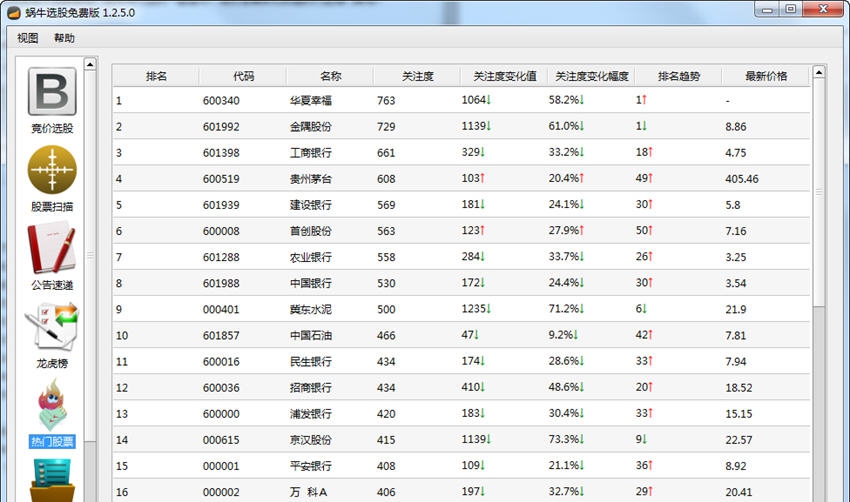
Task: Click price value 22.57
Action: (x=739, y=440)
